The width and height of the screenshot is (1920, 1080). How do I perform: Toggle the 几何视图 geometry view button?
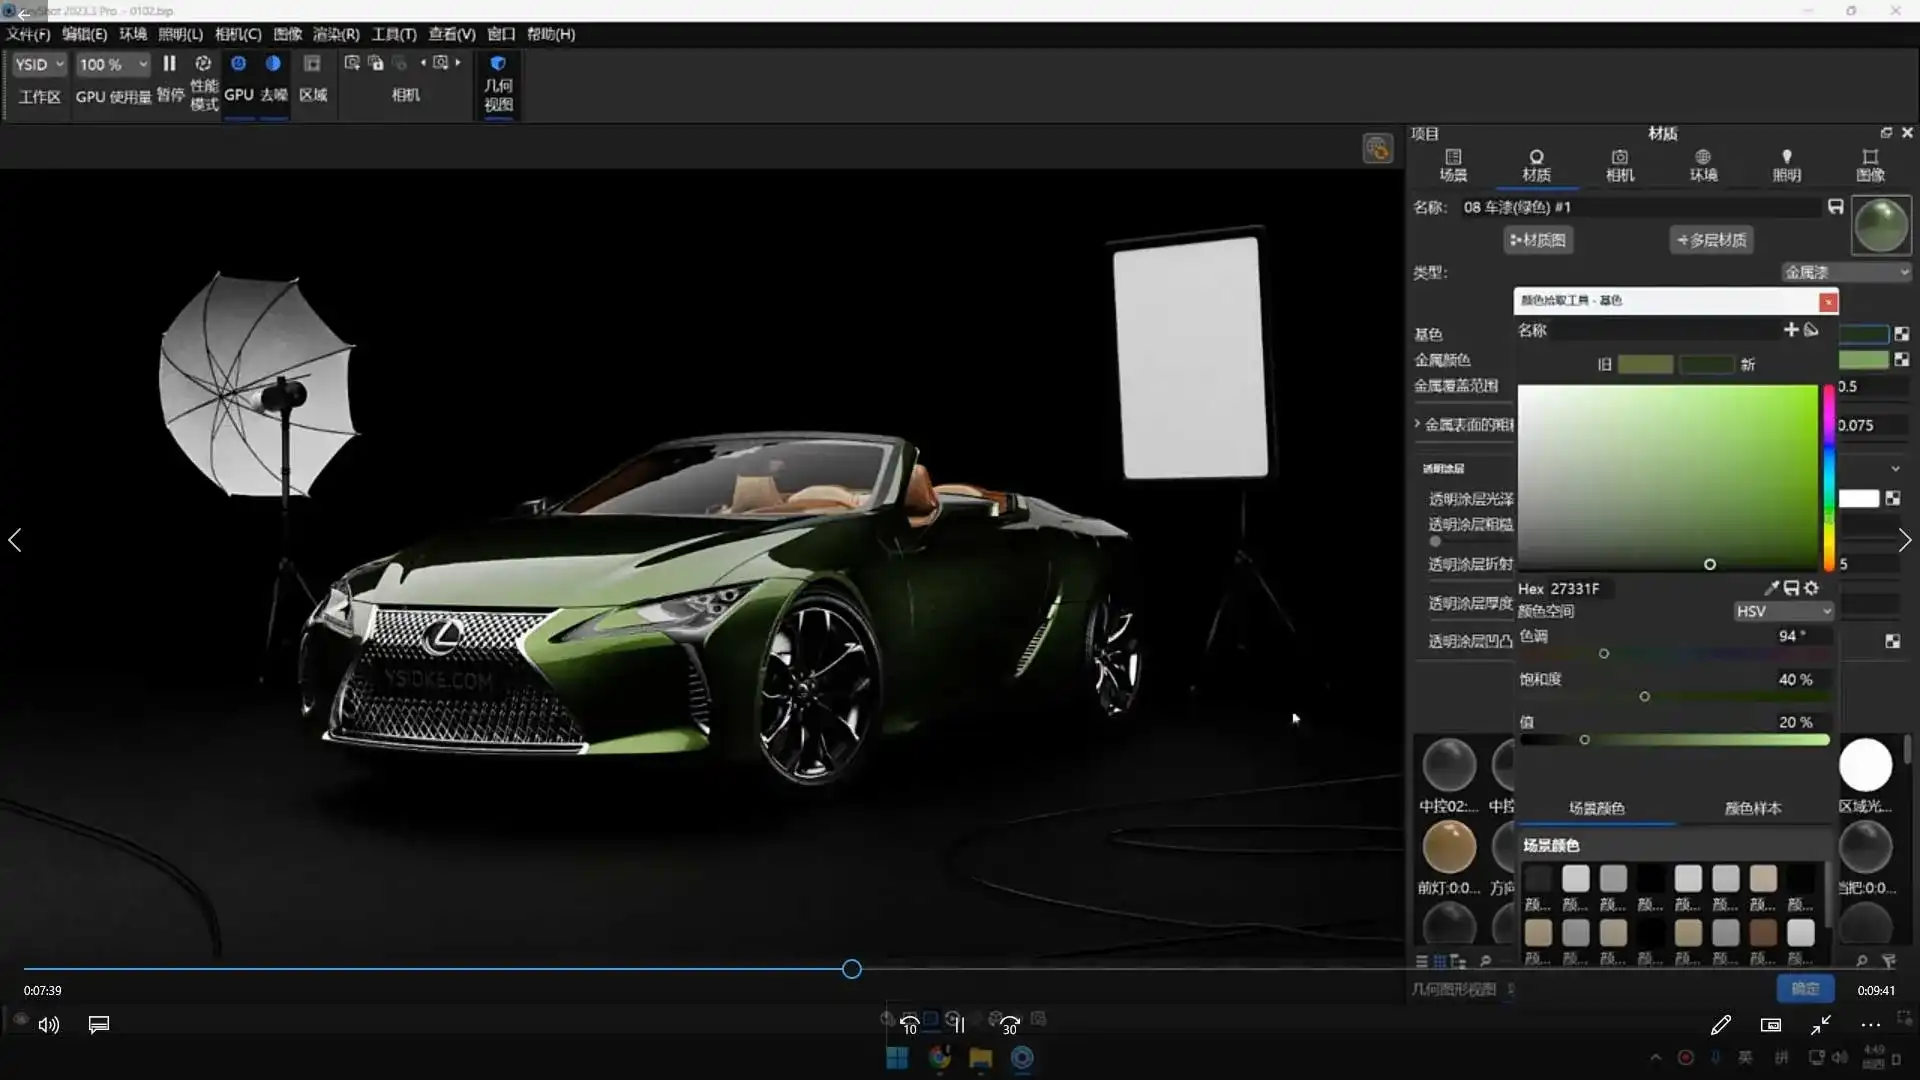pyautogui.click(x=498, y=64)
